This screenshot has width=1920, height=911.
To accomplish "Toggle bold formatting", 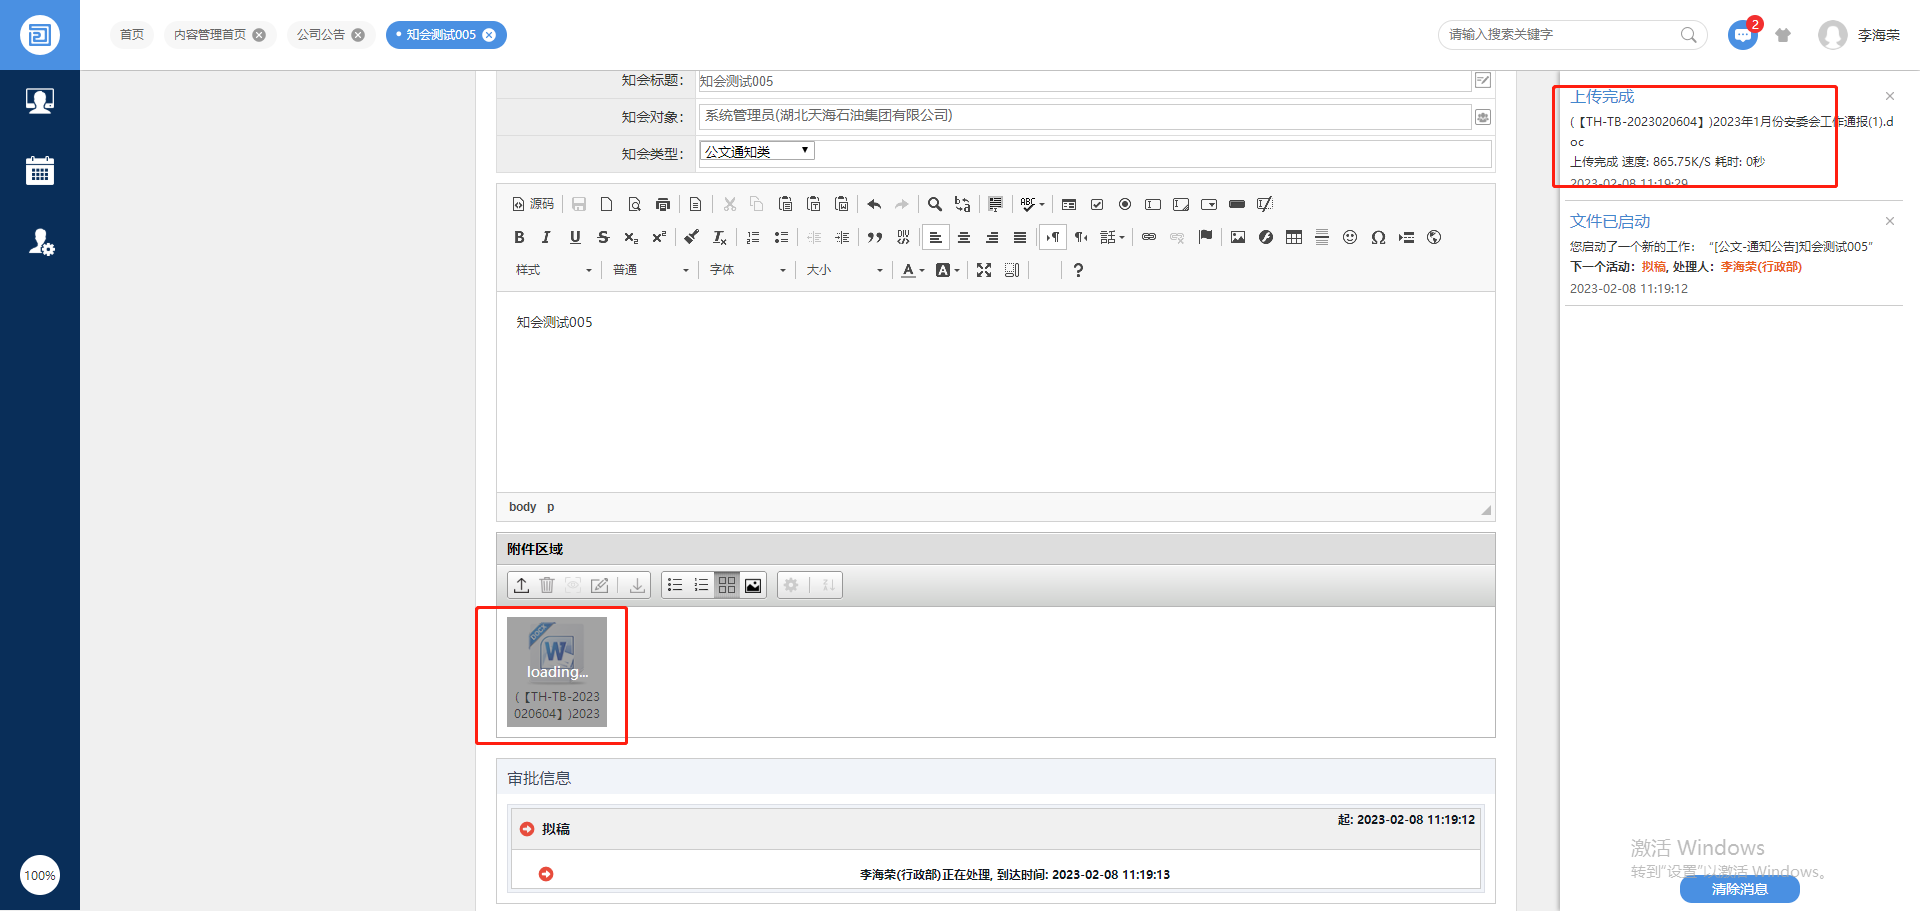I will pyautogui.click(x=519, y=237).
